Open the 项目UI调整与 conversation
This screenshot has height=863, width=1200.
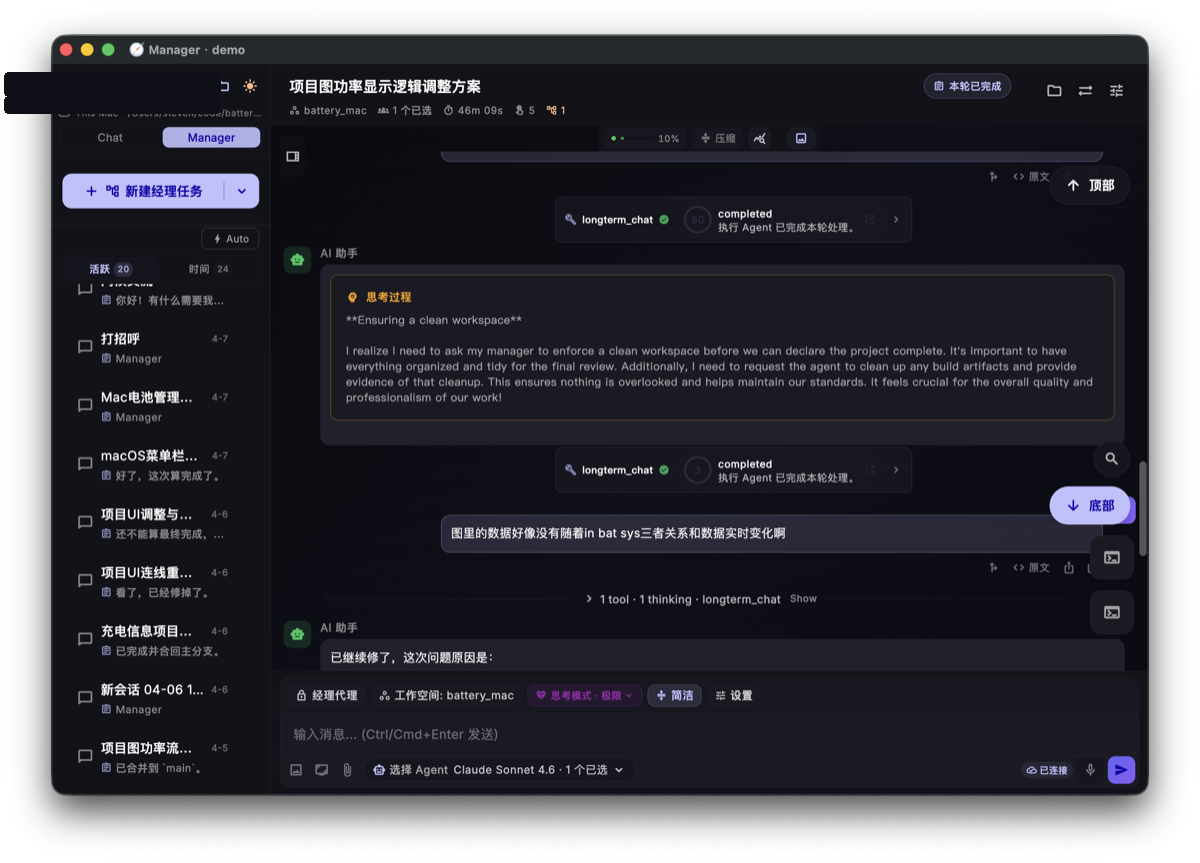click(x=160, y=523)
